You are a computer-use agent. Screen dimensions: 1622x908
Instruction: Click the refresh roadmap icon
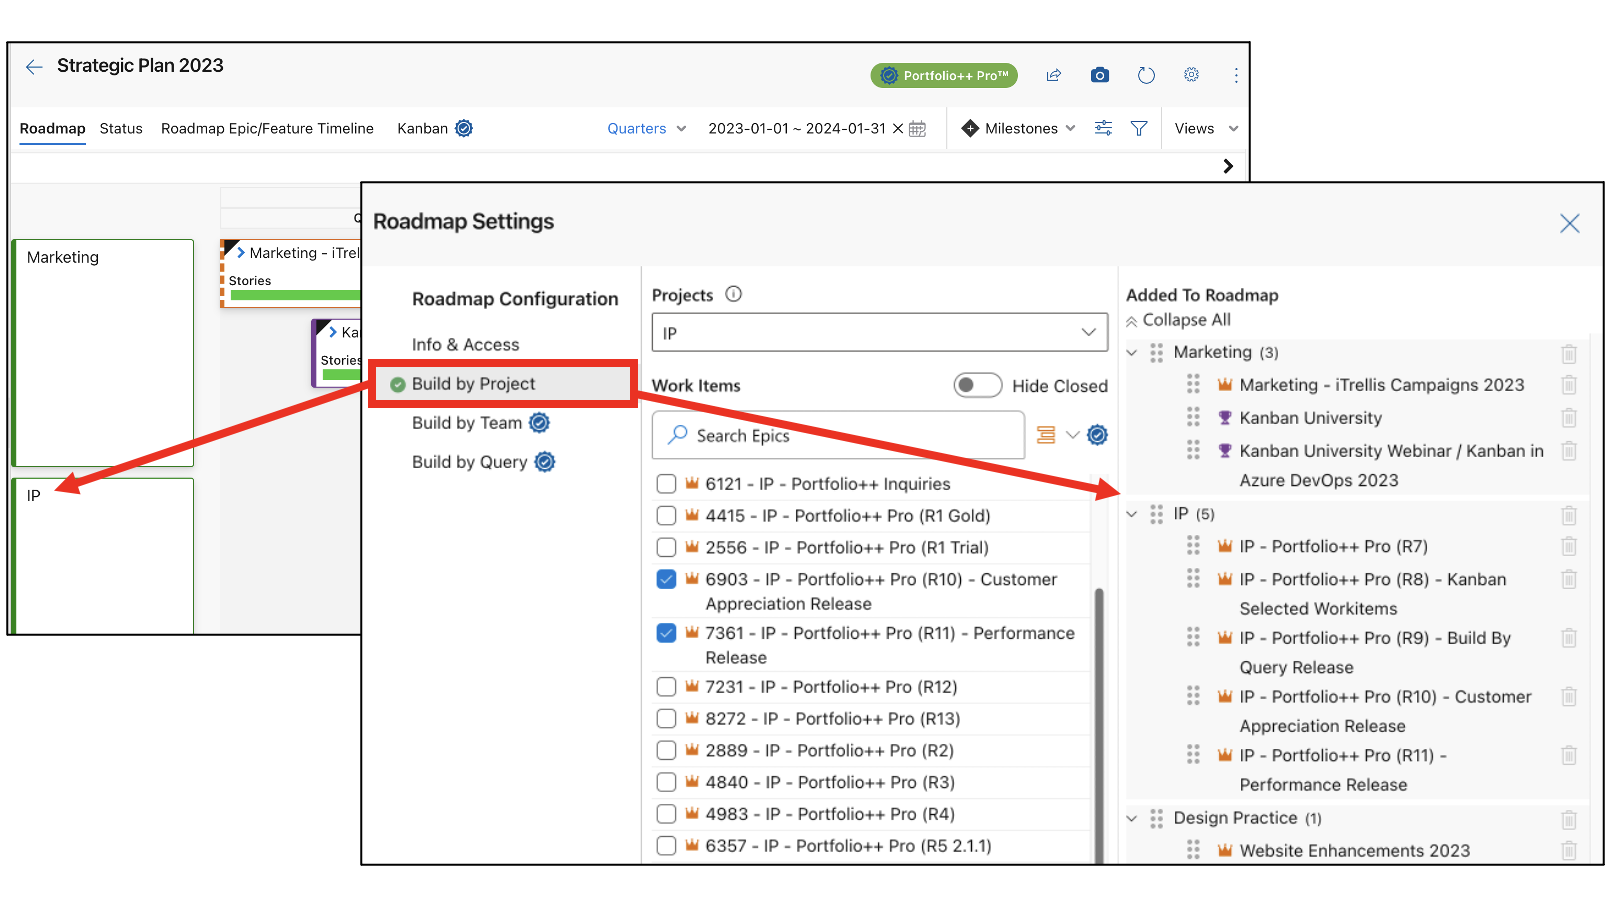[1146, 75]
